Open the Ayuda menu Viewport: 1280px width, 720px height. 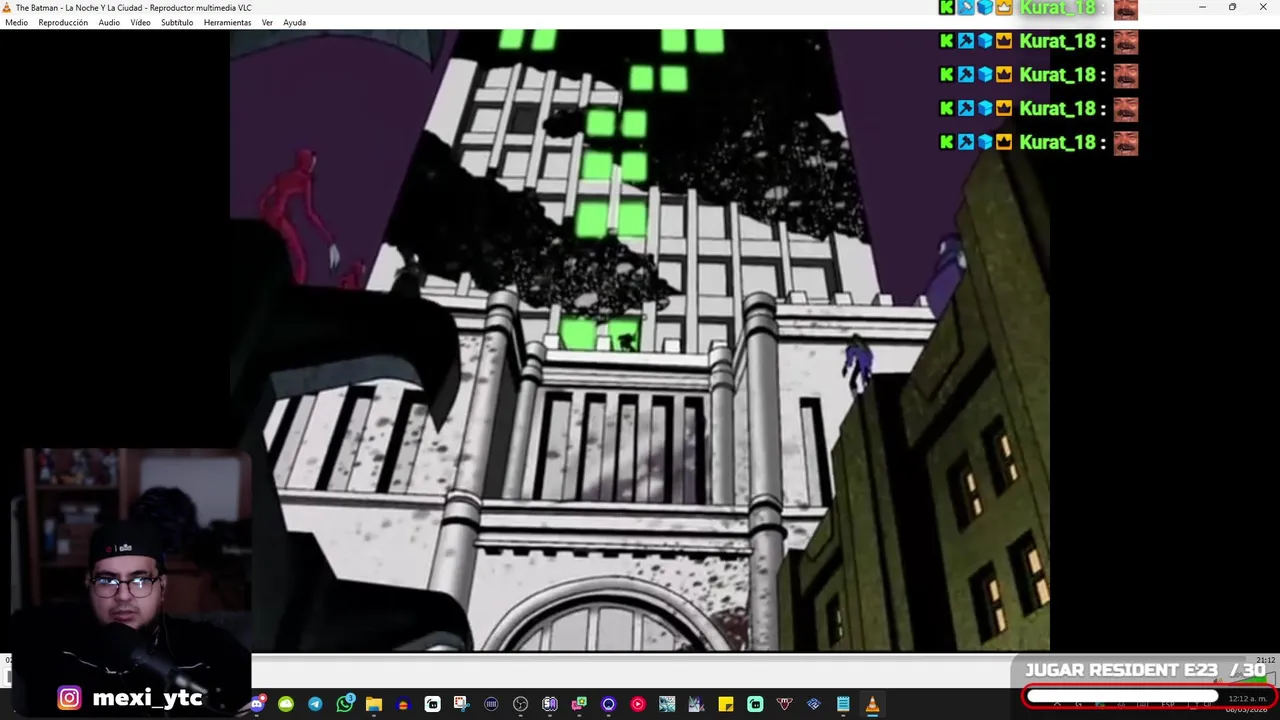pos(294,22)
